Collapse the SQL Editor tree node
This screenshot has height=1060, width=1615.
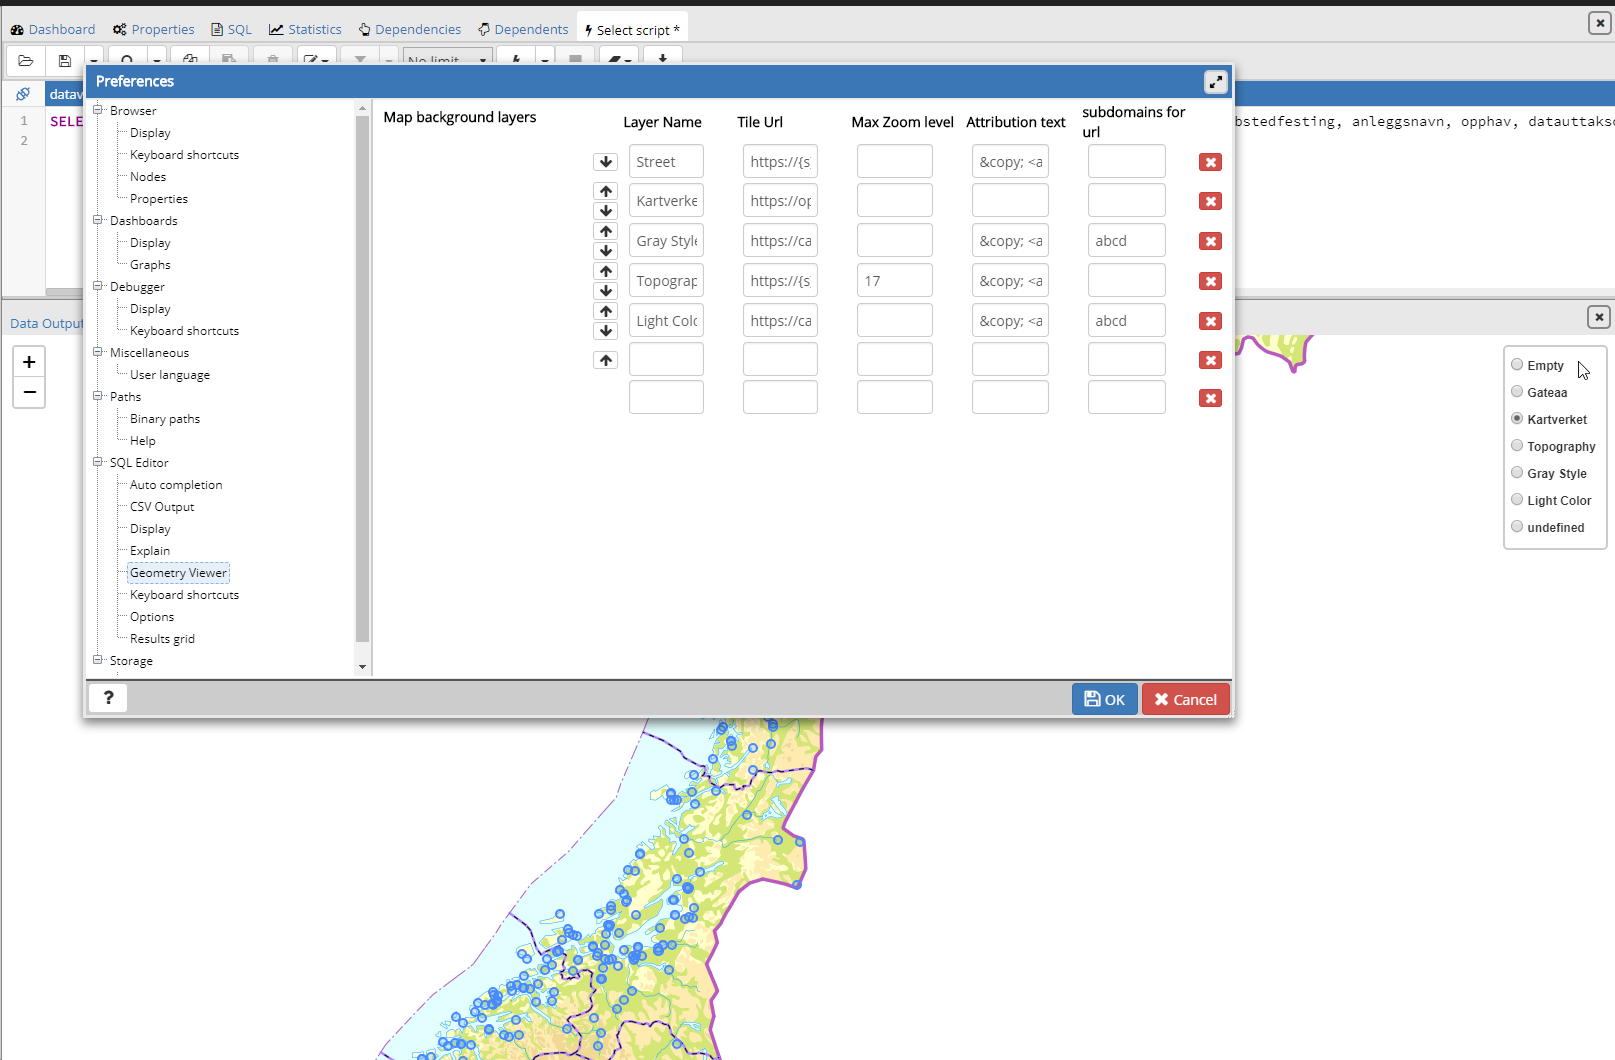[98, 462]
